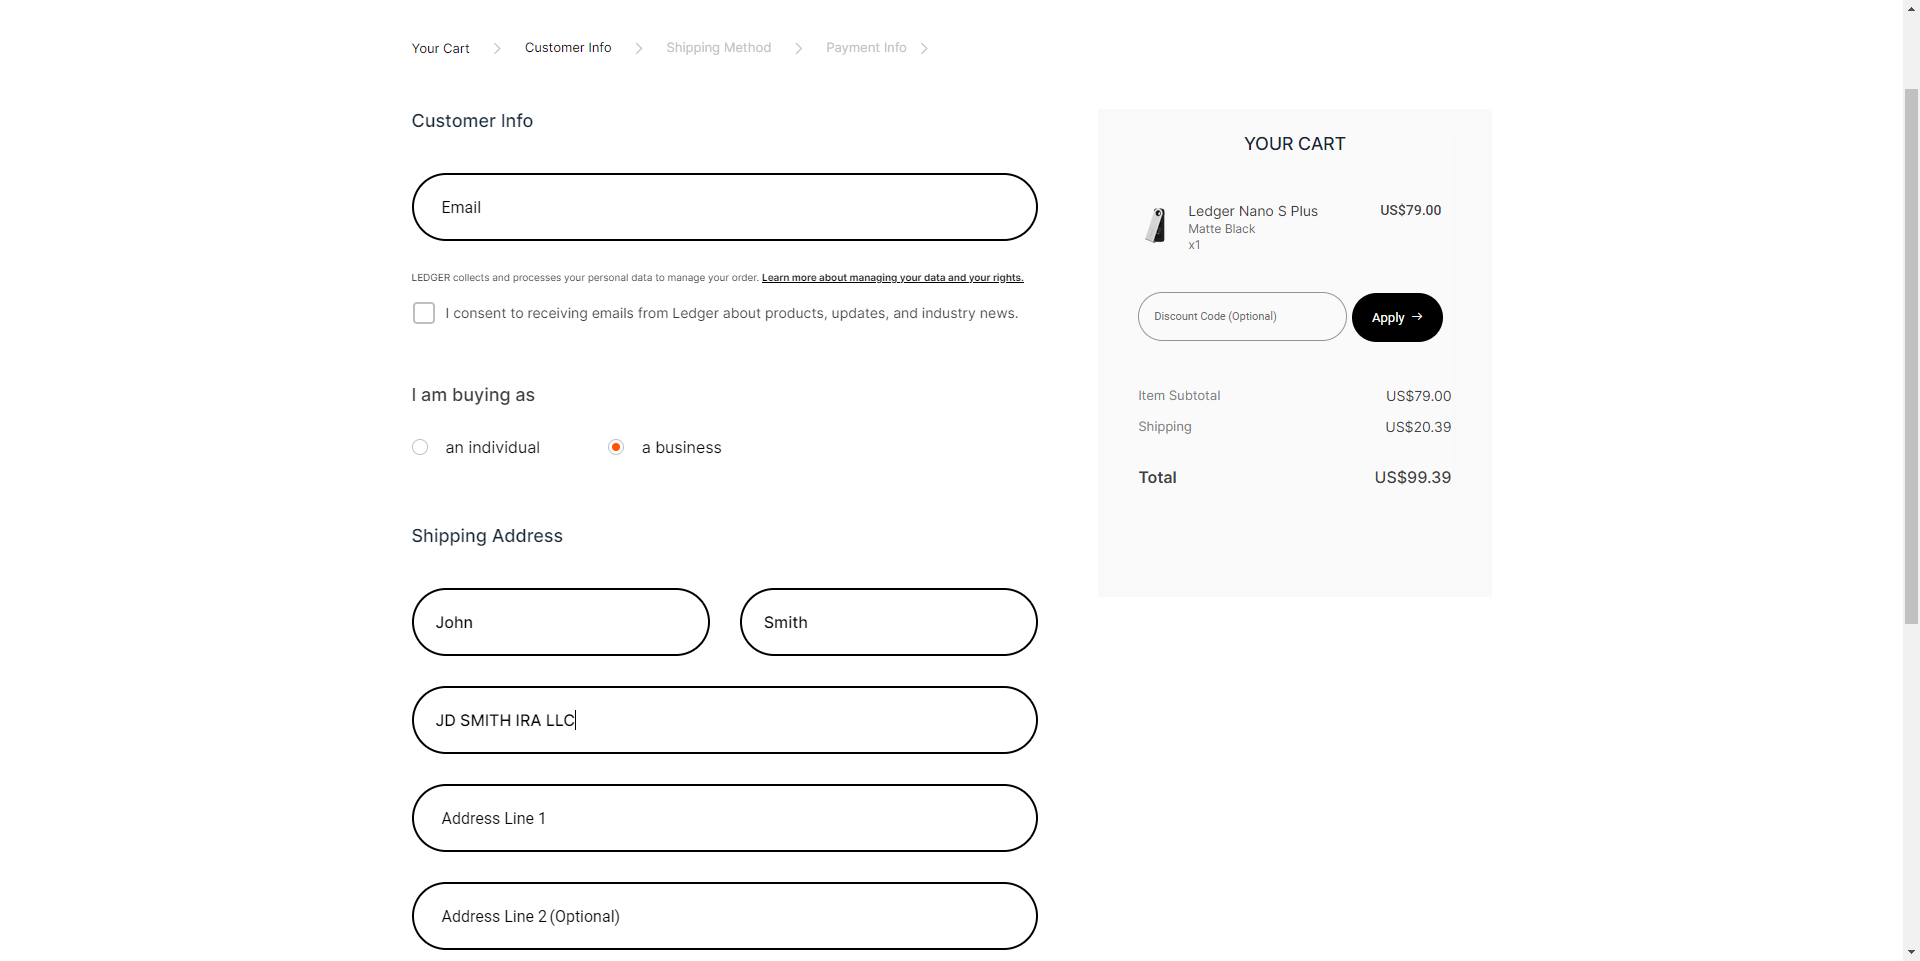Click the chevron after Shipping Method breadcrumb
The height and width of the screenshot is (961, 1920).
pos(799,48)
